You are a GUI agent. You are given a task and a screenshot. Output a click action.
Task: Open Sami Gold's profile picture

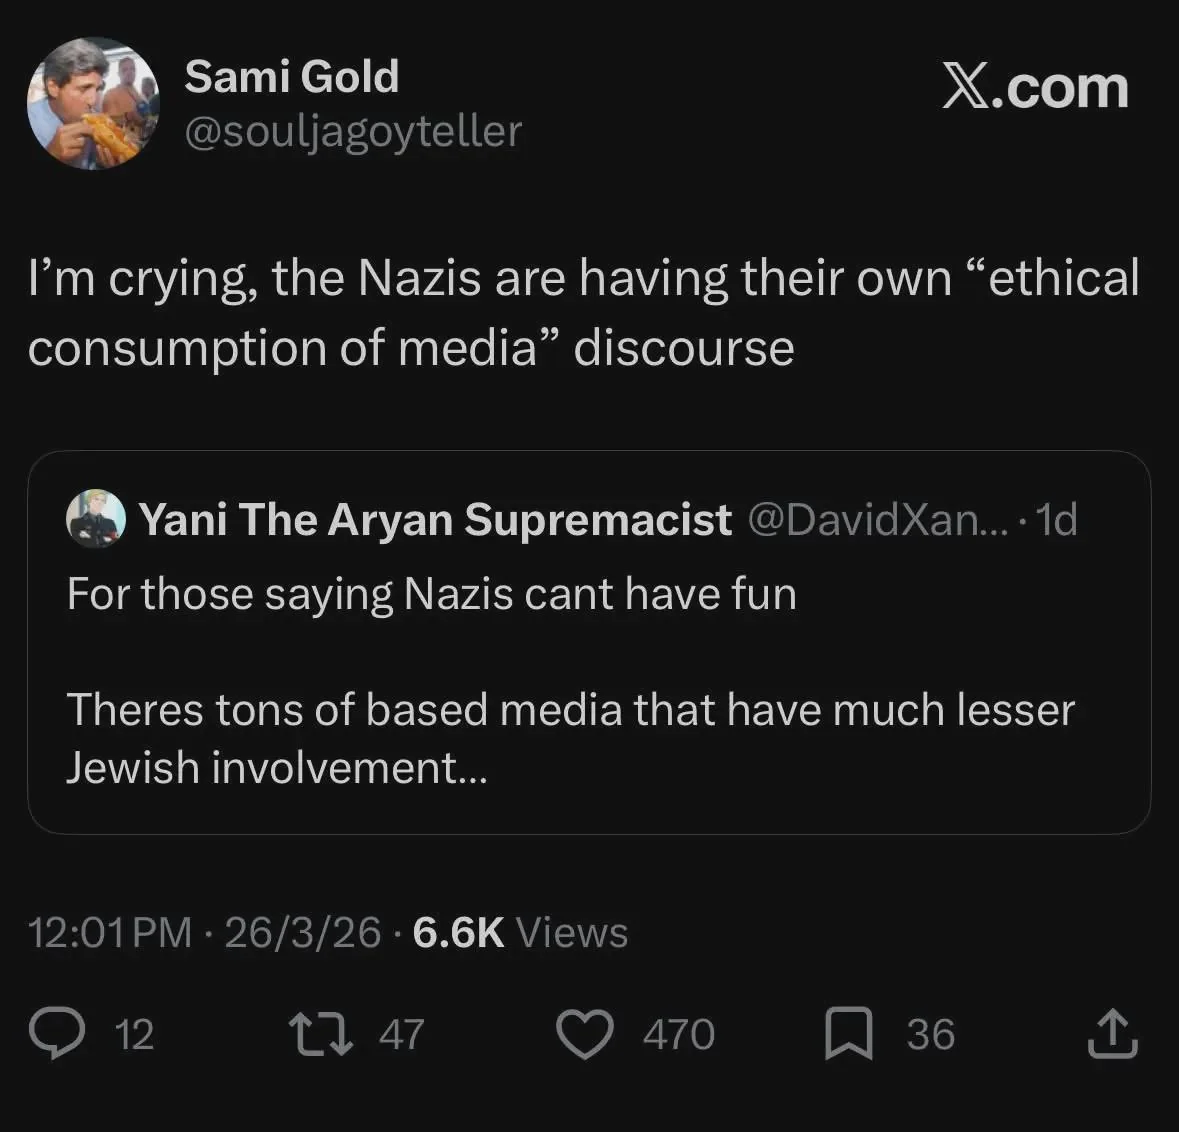[x=93, y=103]
